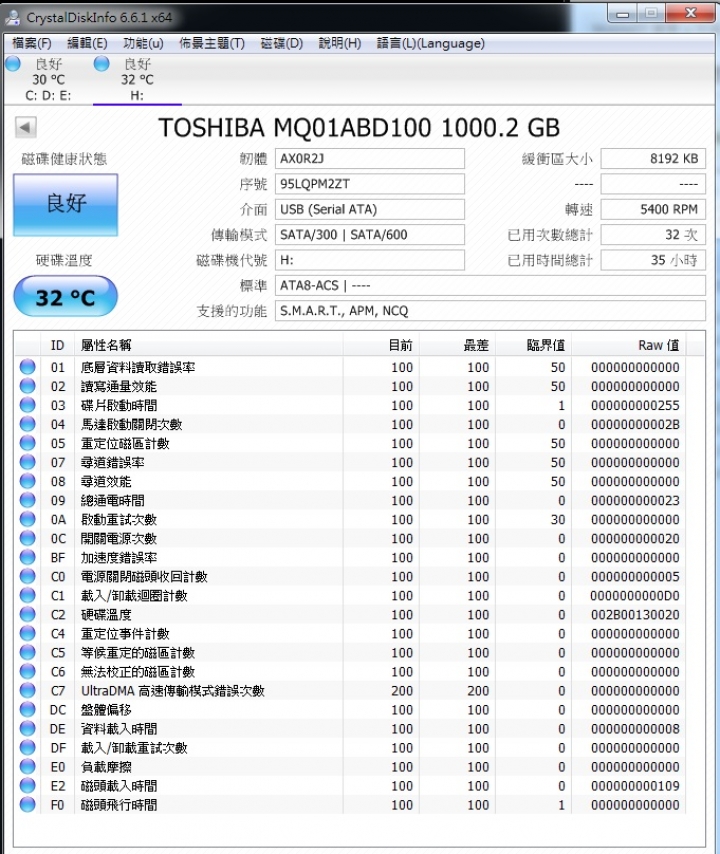Select the UltraDMA 高速傳輸模式錯誤次數 attribute name
The width and height of the screenshot is (720, 854).
pos(173,691)
